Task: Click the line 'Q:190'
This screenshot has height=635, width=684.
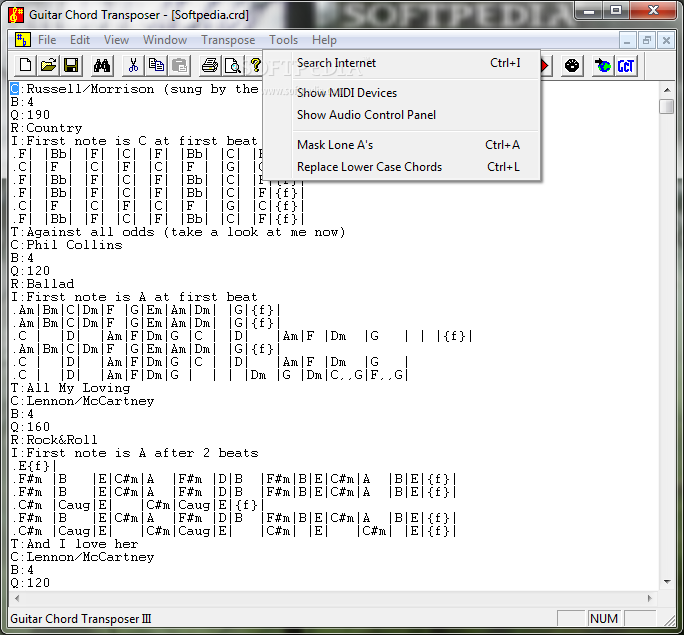Action: 30,115
